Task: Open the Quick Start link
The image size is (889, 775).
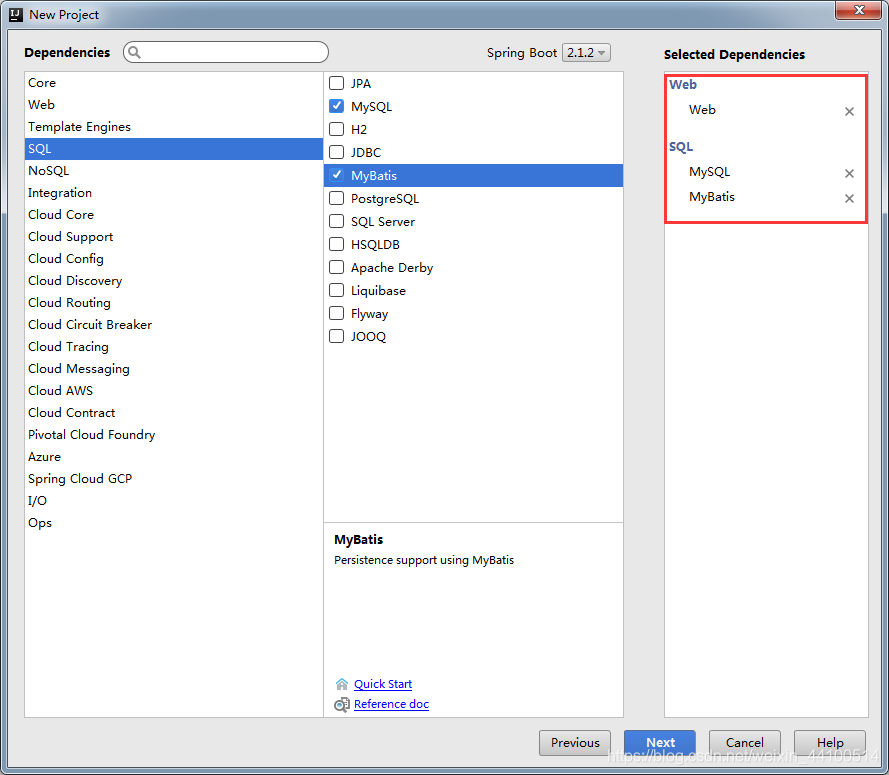Action: pos(383,684)
